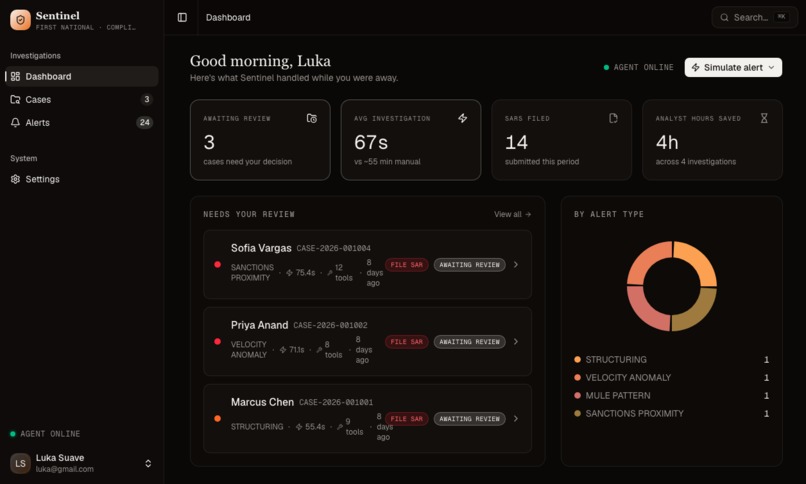Open Sofia Vargas case with chevron
Viewport: 806px width, 484px height.
click(x=516, y=265)
